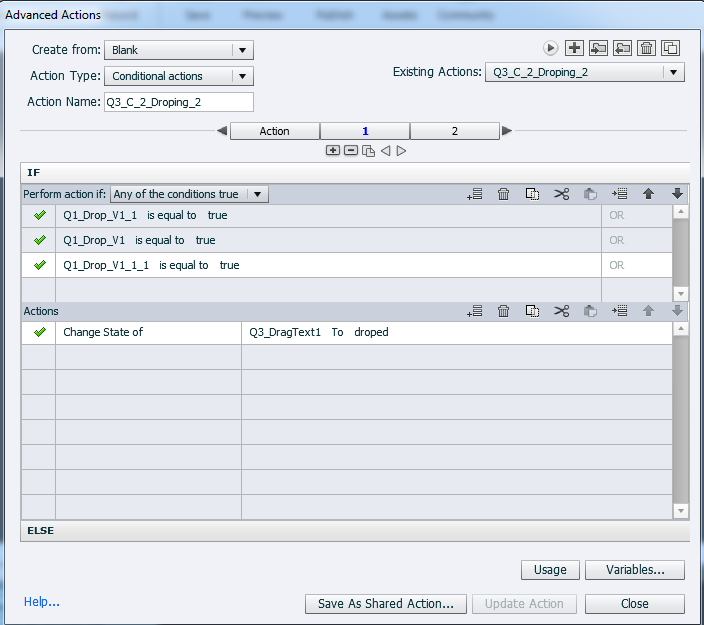Add decision block with small plus icon
Screen dimensions: 704x625
click(333, 151)
